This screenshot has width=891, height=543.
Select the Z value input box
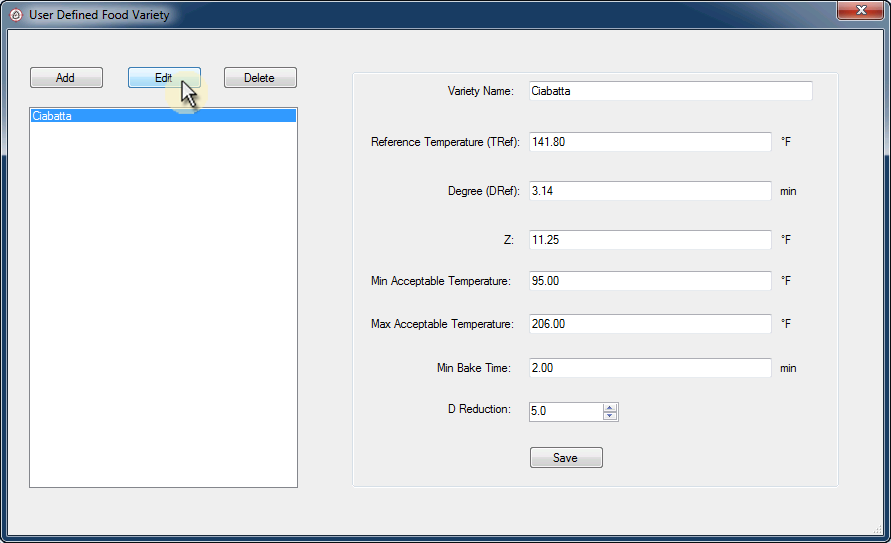click(650, 240)
